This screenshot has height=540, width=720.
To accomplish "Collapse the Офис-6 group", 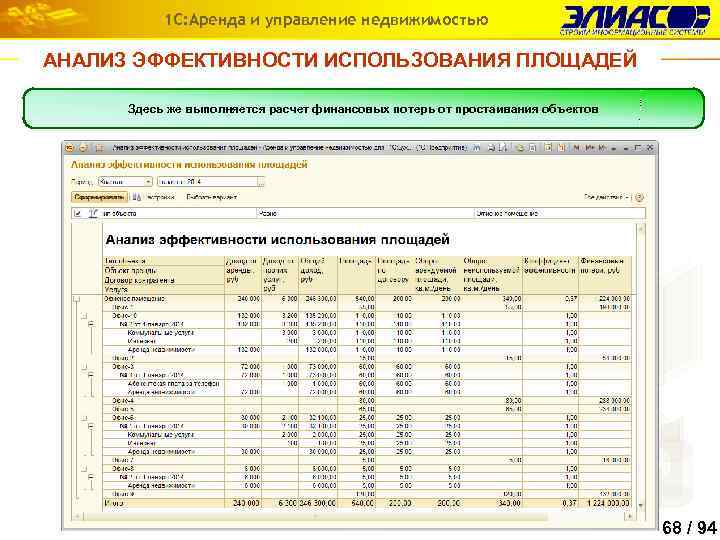I will pos(84,418).
